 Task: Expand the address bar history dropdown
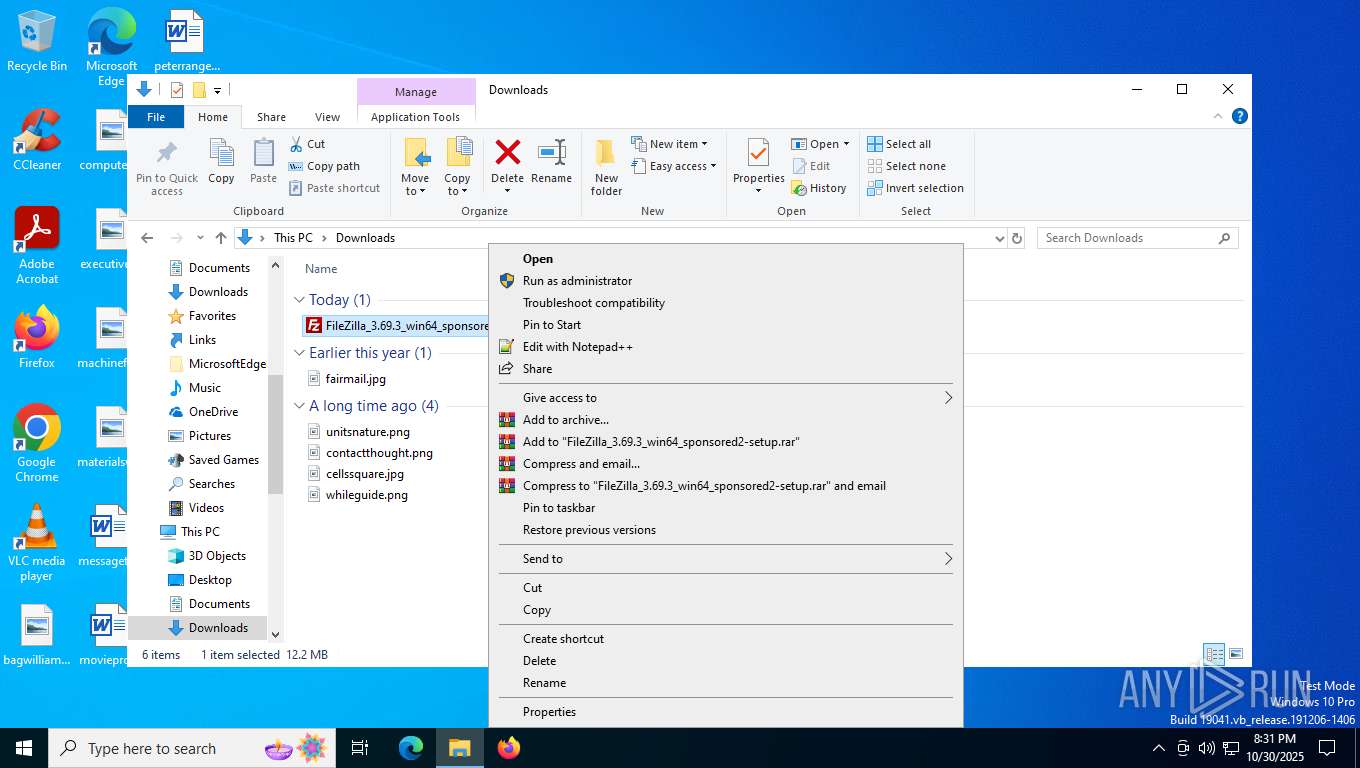coord(999,238)
